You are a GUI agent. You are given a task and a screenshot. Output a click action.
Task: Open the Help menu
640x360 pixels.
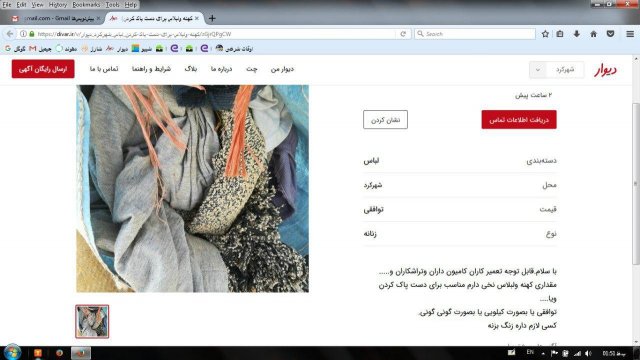[x=131, y=5]
